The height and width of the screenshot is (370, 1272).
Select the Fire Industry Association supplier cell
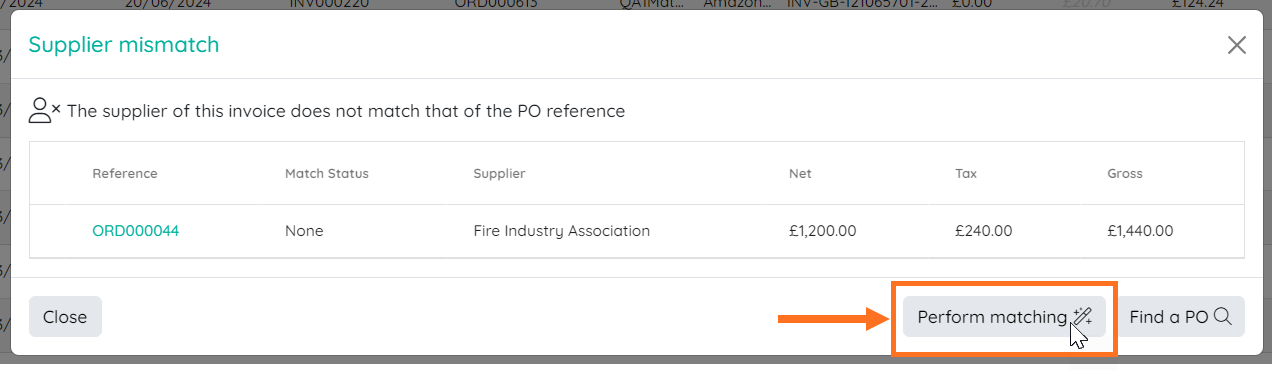click(x=561, y=231)
